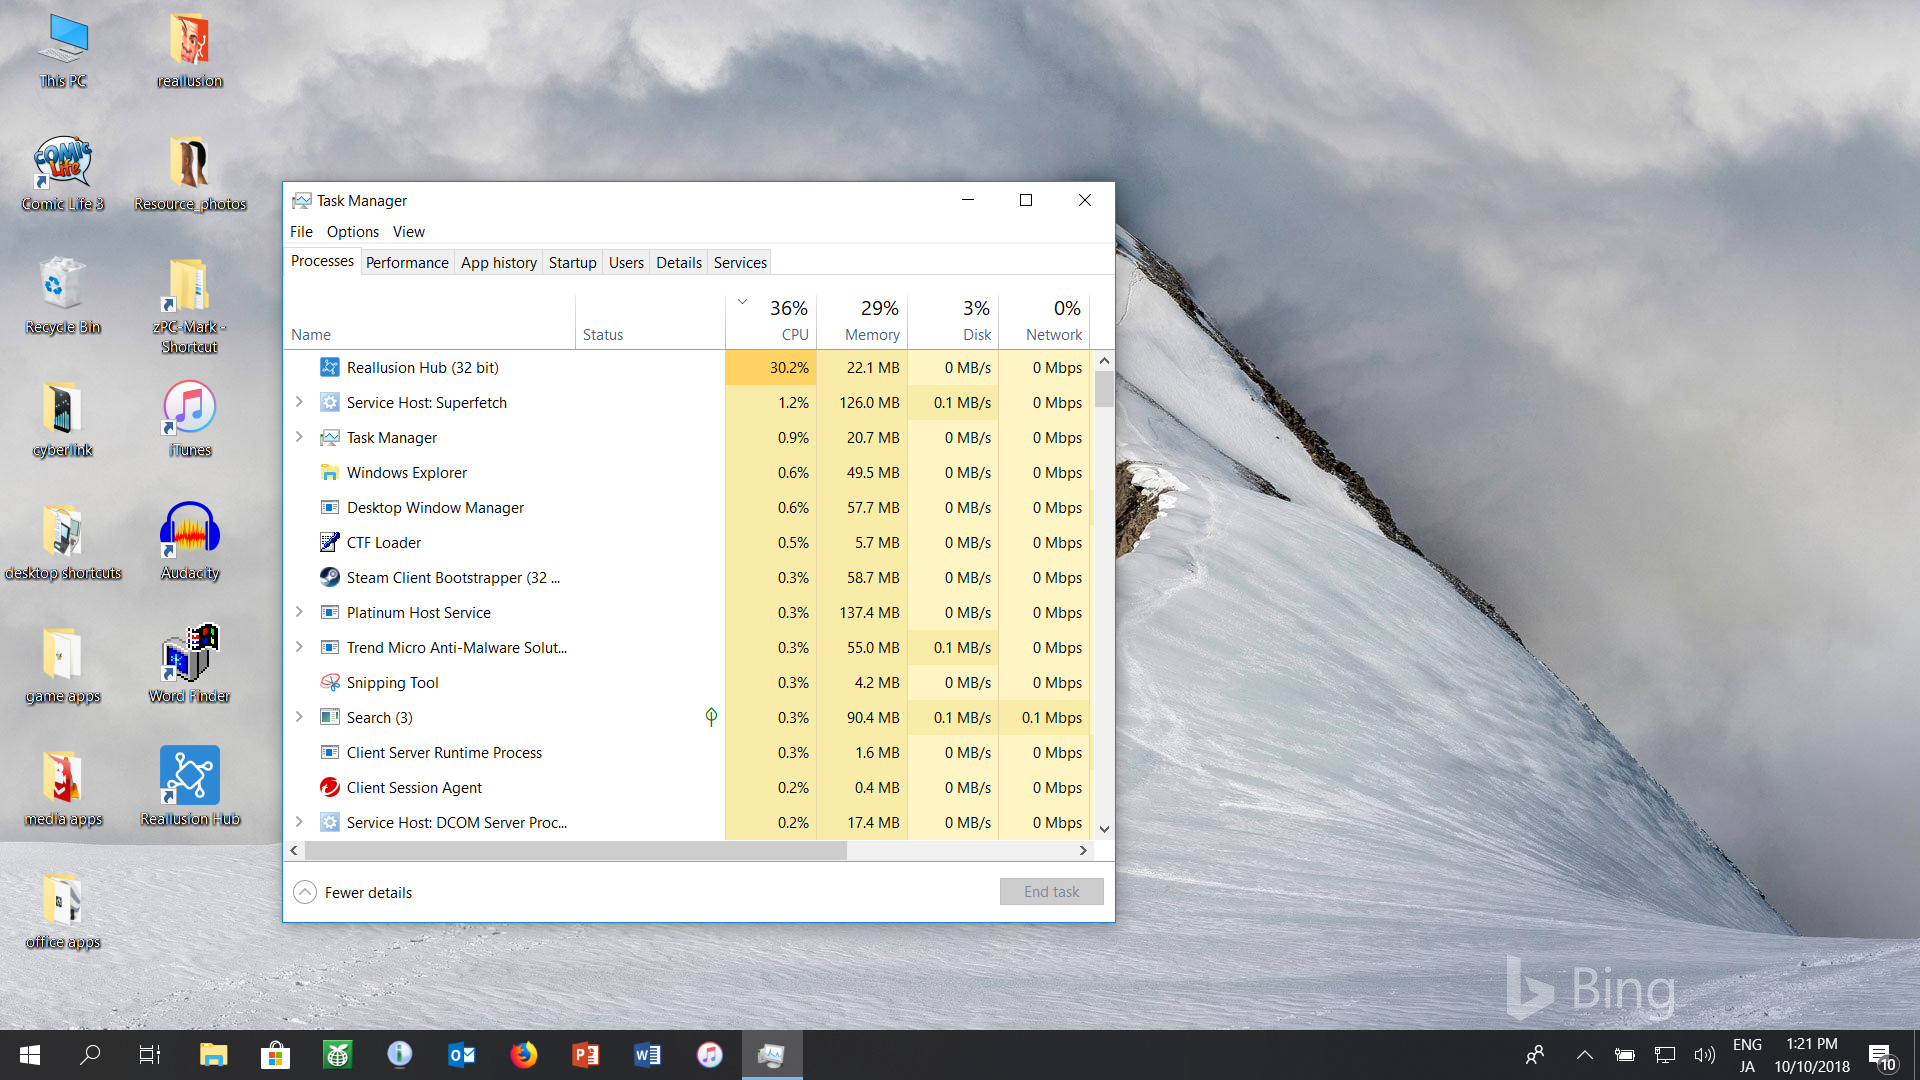Select the Comic Life 3 desktop shortcut
The width and height of the screenshot is (1920, 1080).
[63, 174]
